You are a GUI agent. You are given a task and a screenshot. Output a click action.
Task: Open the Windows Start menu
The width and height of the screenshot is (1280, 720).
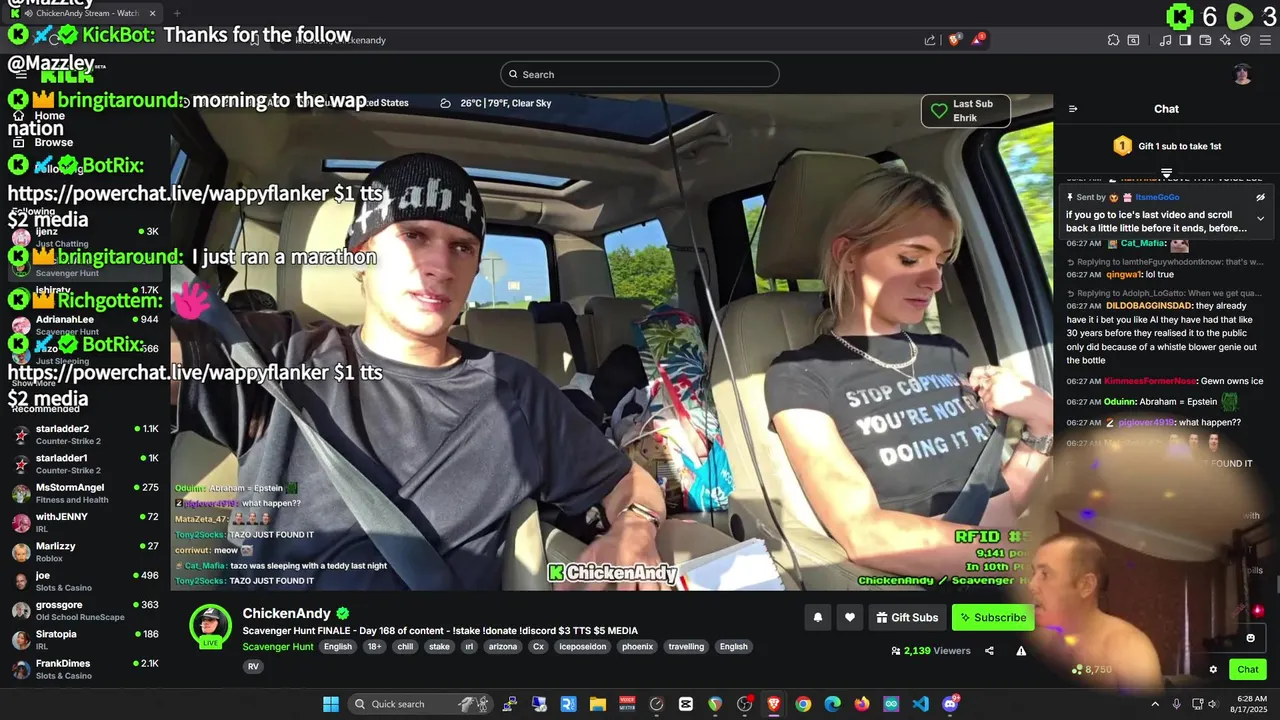(331, 704)
